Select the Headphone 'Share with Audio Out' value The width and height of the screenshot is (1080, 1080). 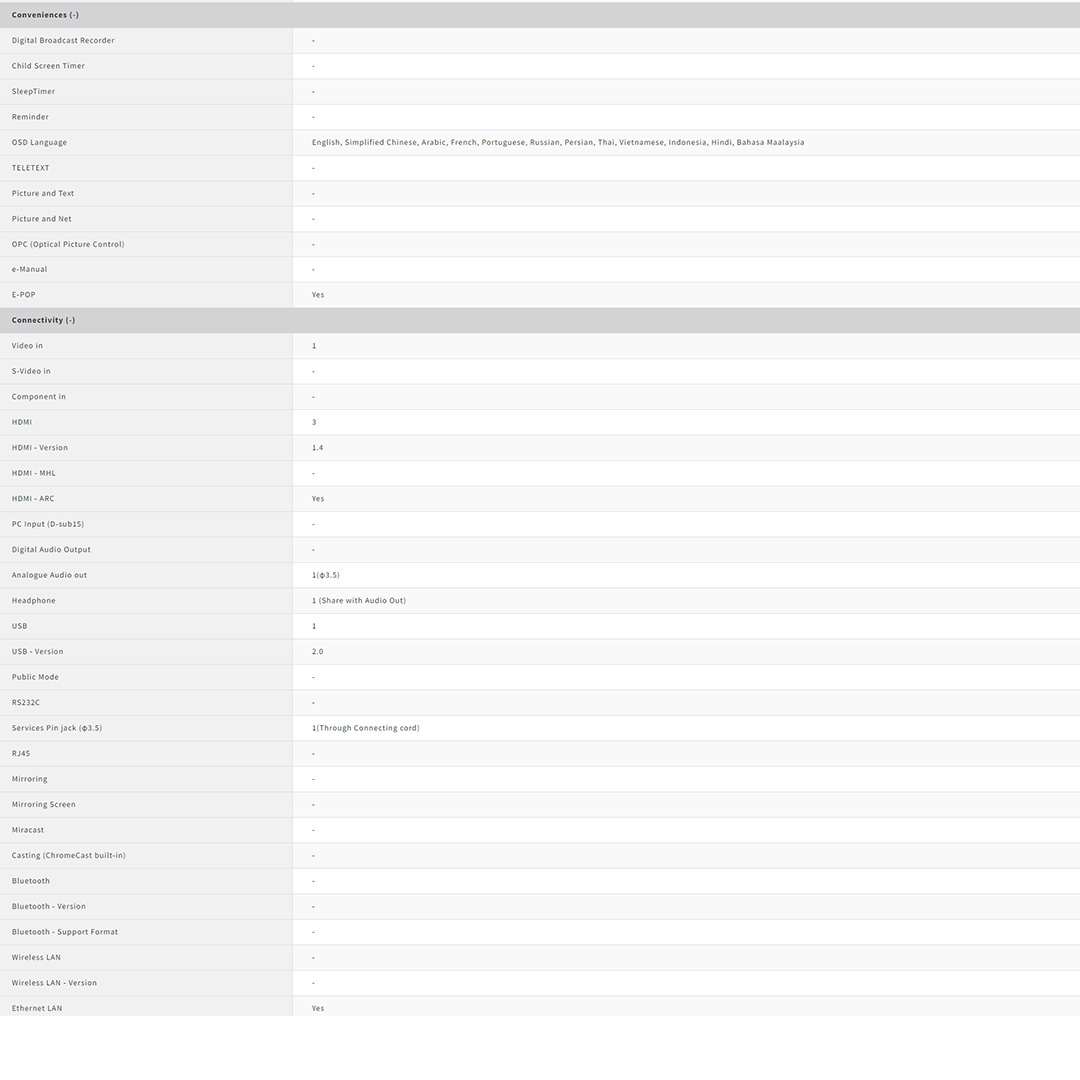tap(358, 601)
